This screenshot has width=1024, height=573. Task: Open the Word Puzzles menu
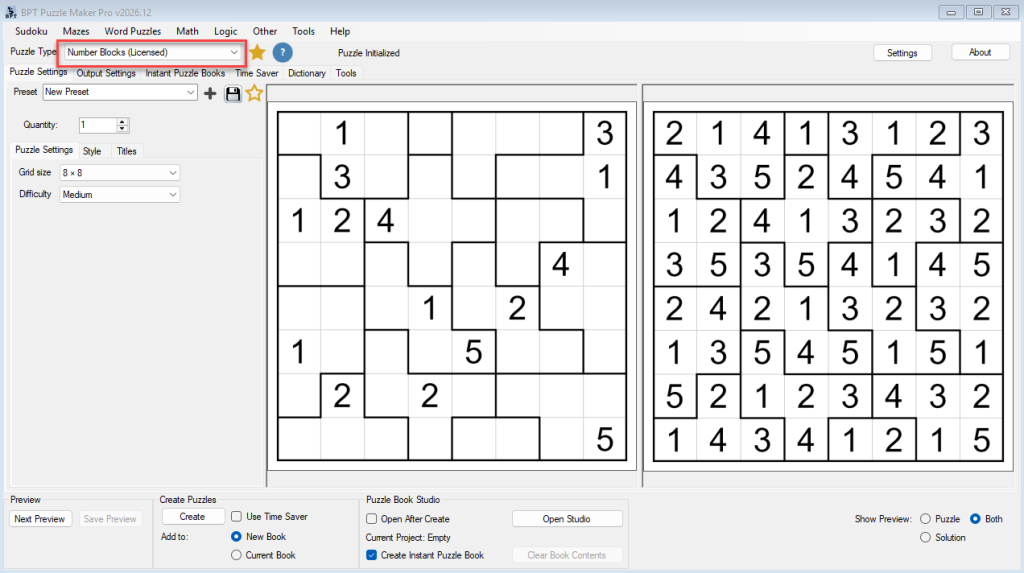(133, 31)
